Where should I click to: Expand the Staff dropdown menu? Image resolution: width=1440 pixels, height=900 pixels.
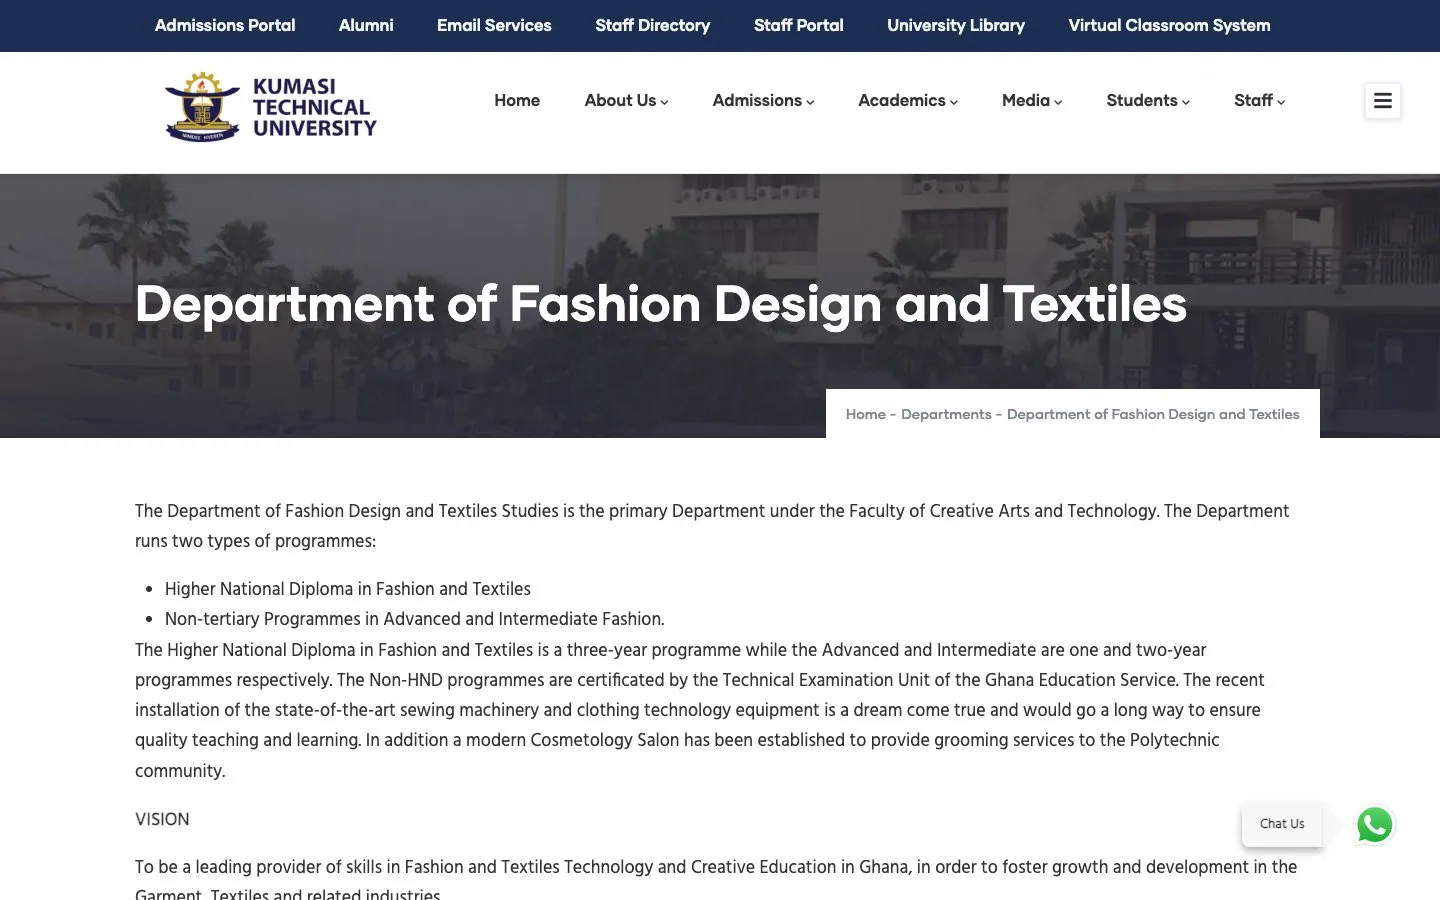coord(1259,100)
